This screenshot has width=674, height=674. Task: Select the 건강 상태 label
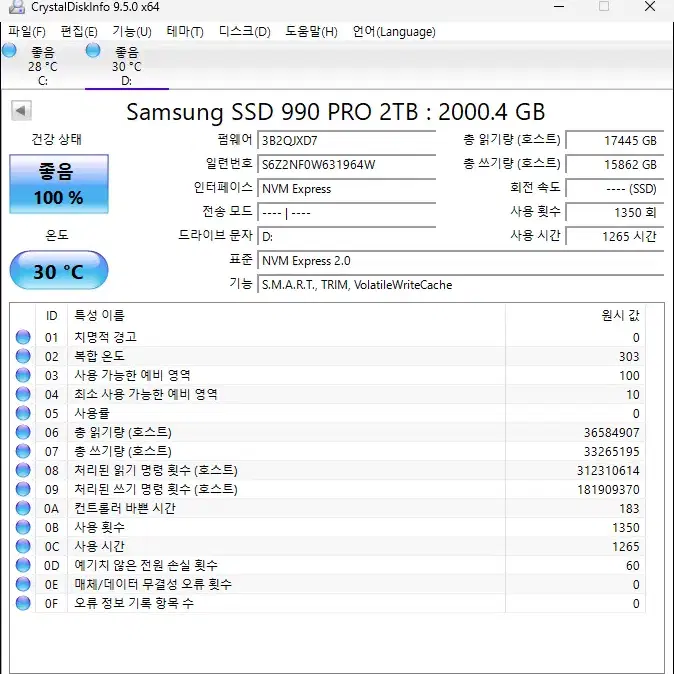pos(56,139)
